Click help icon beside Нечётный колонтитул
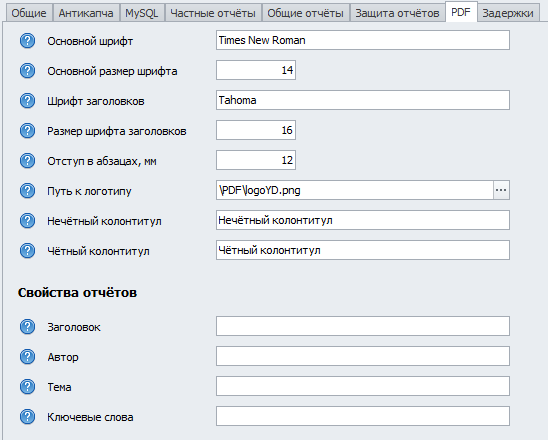This screenshot has width=548, height=440. [27, 221]
